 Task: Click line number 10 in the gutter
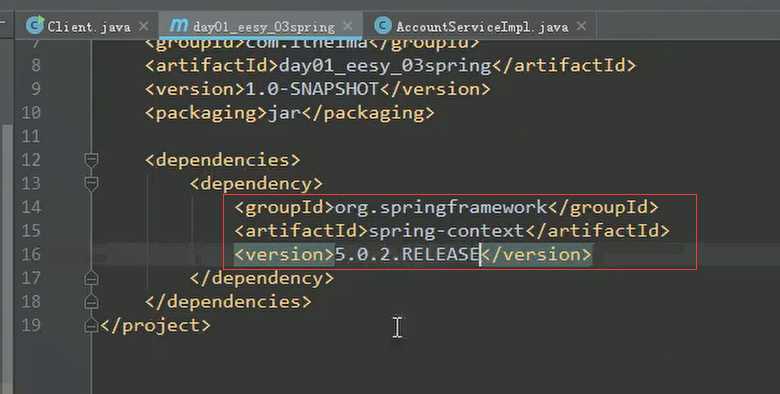pos(31,112)
